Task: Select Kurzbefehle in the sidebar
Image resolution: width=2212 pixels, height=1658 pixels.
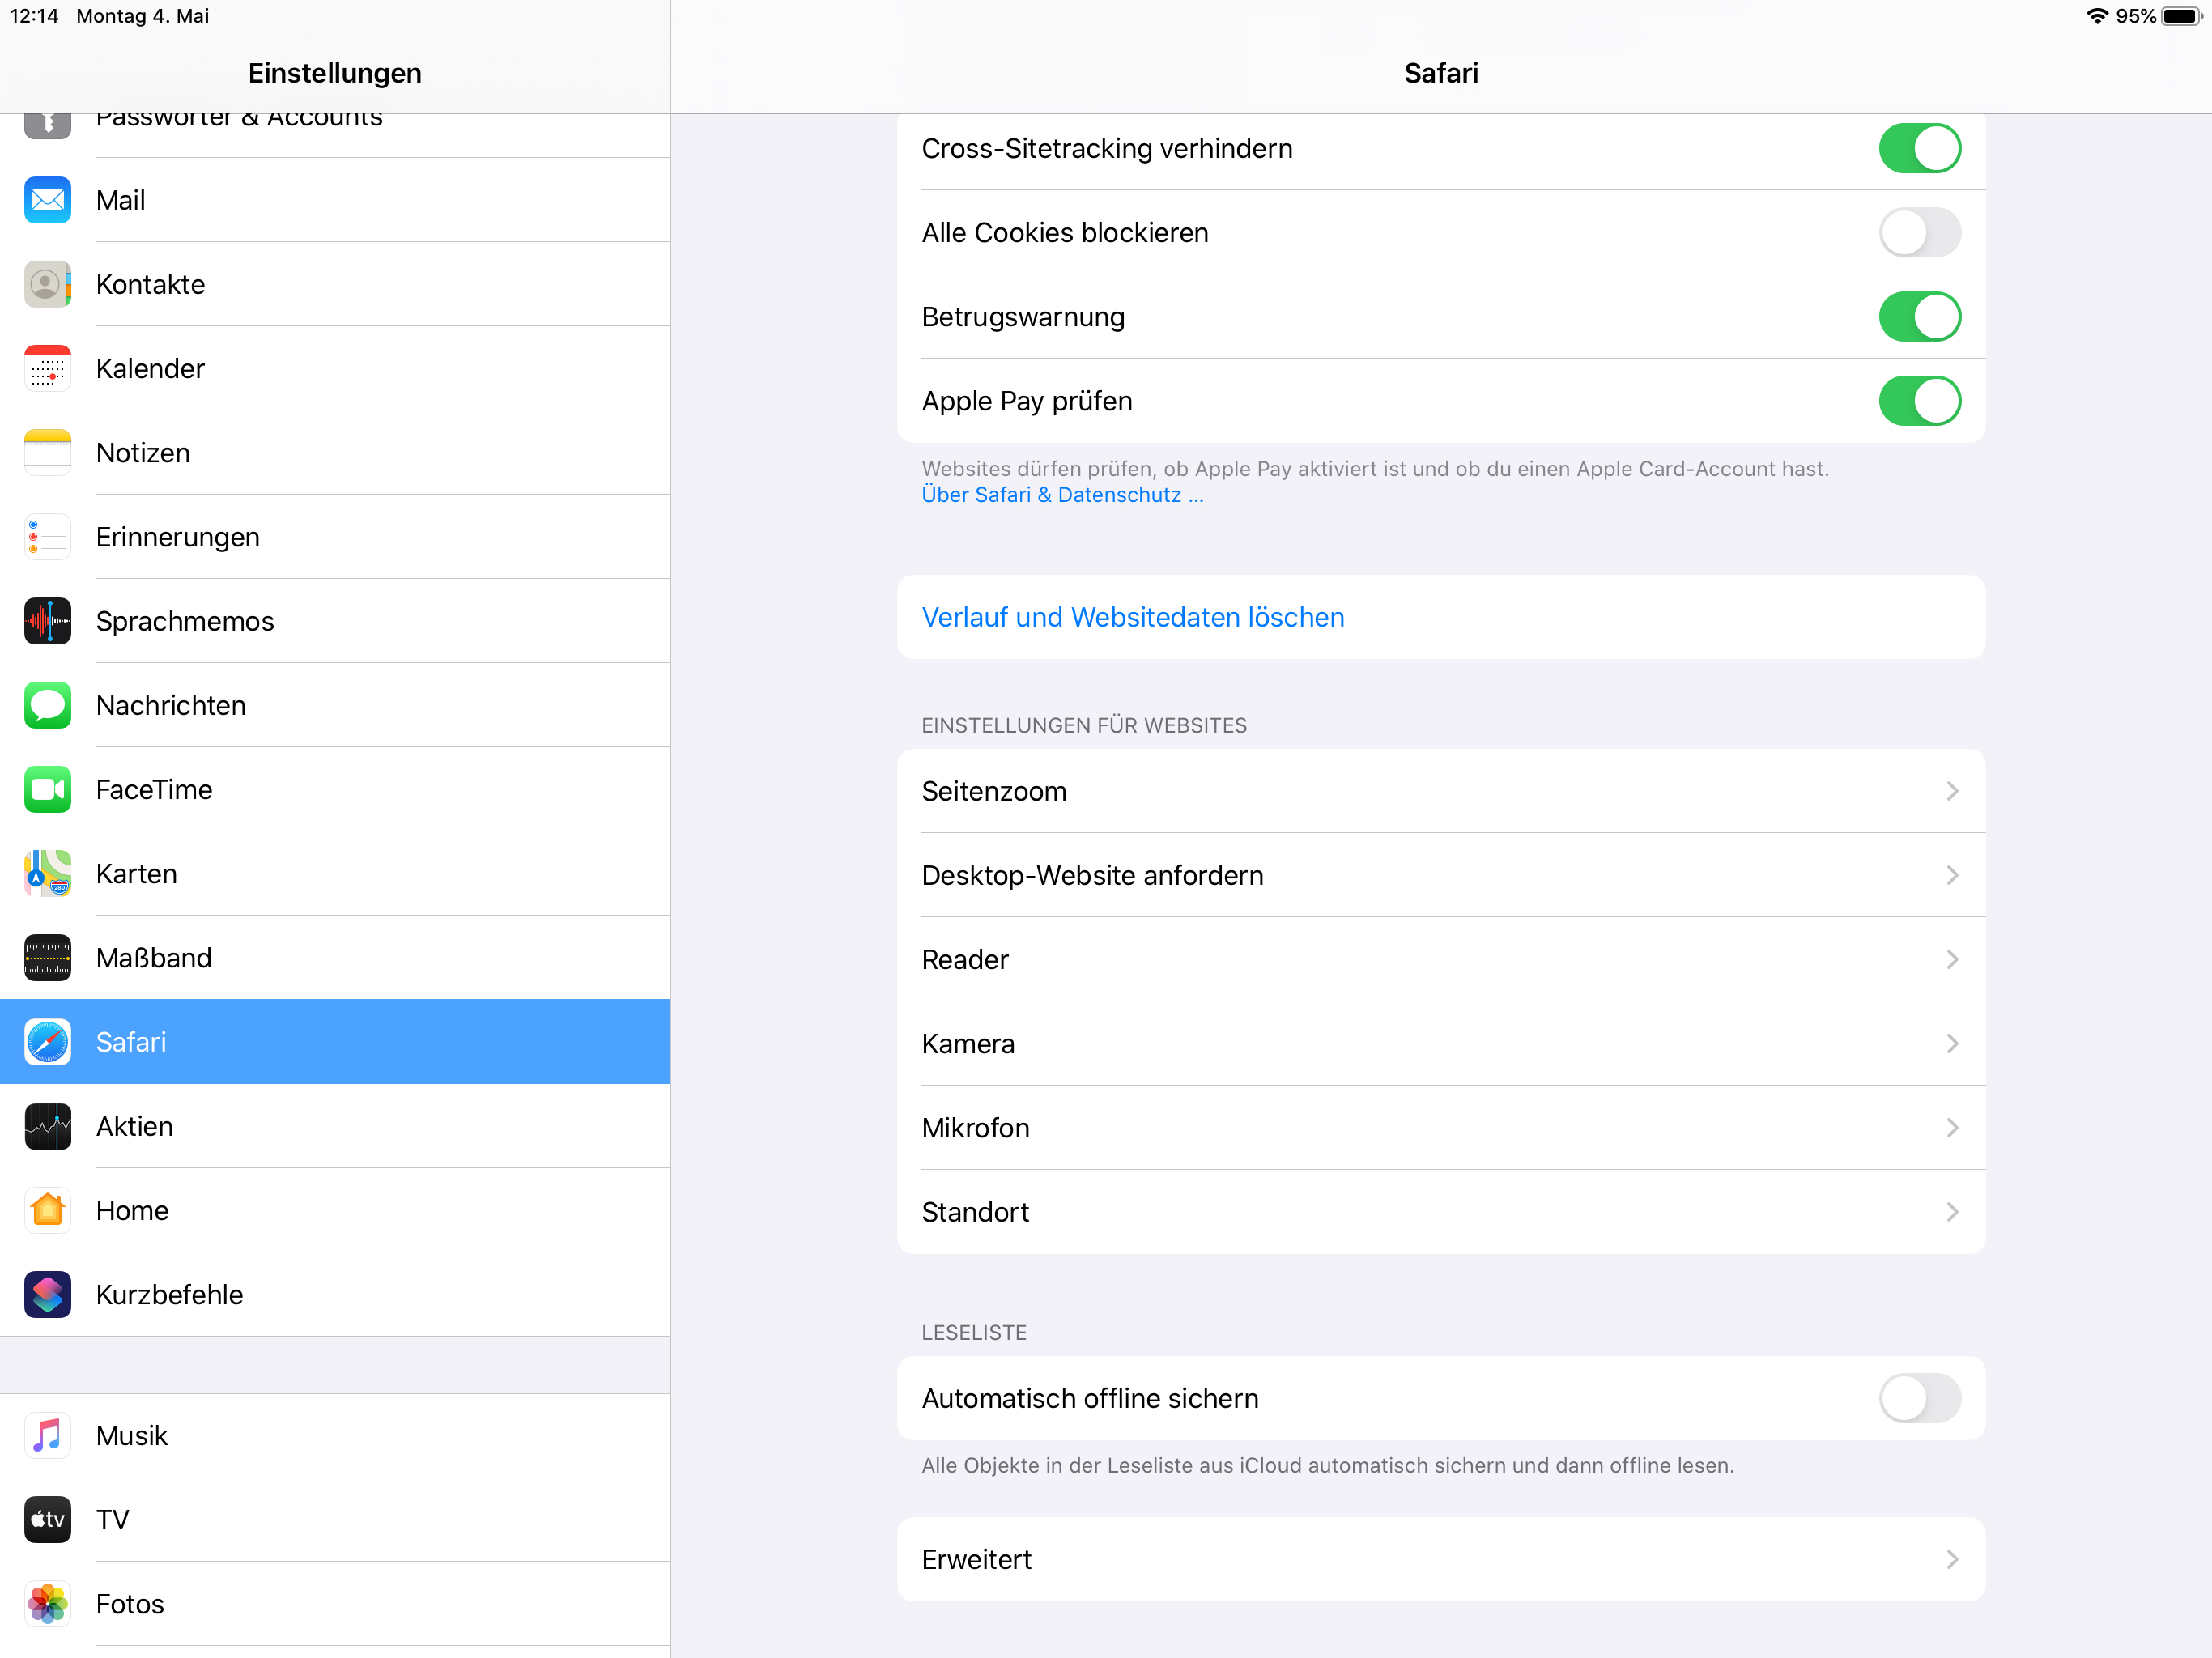Action: 335,1294
